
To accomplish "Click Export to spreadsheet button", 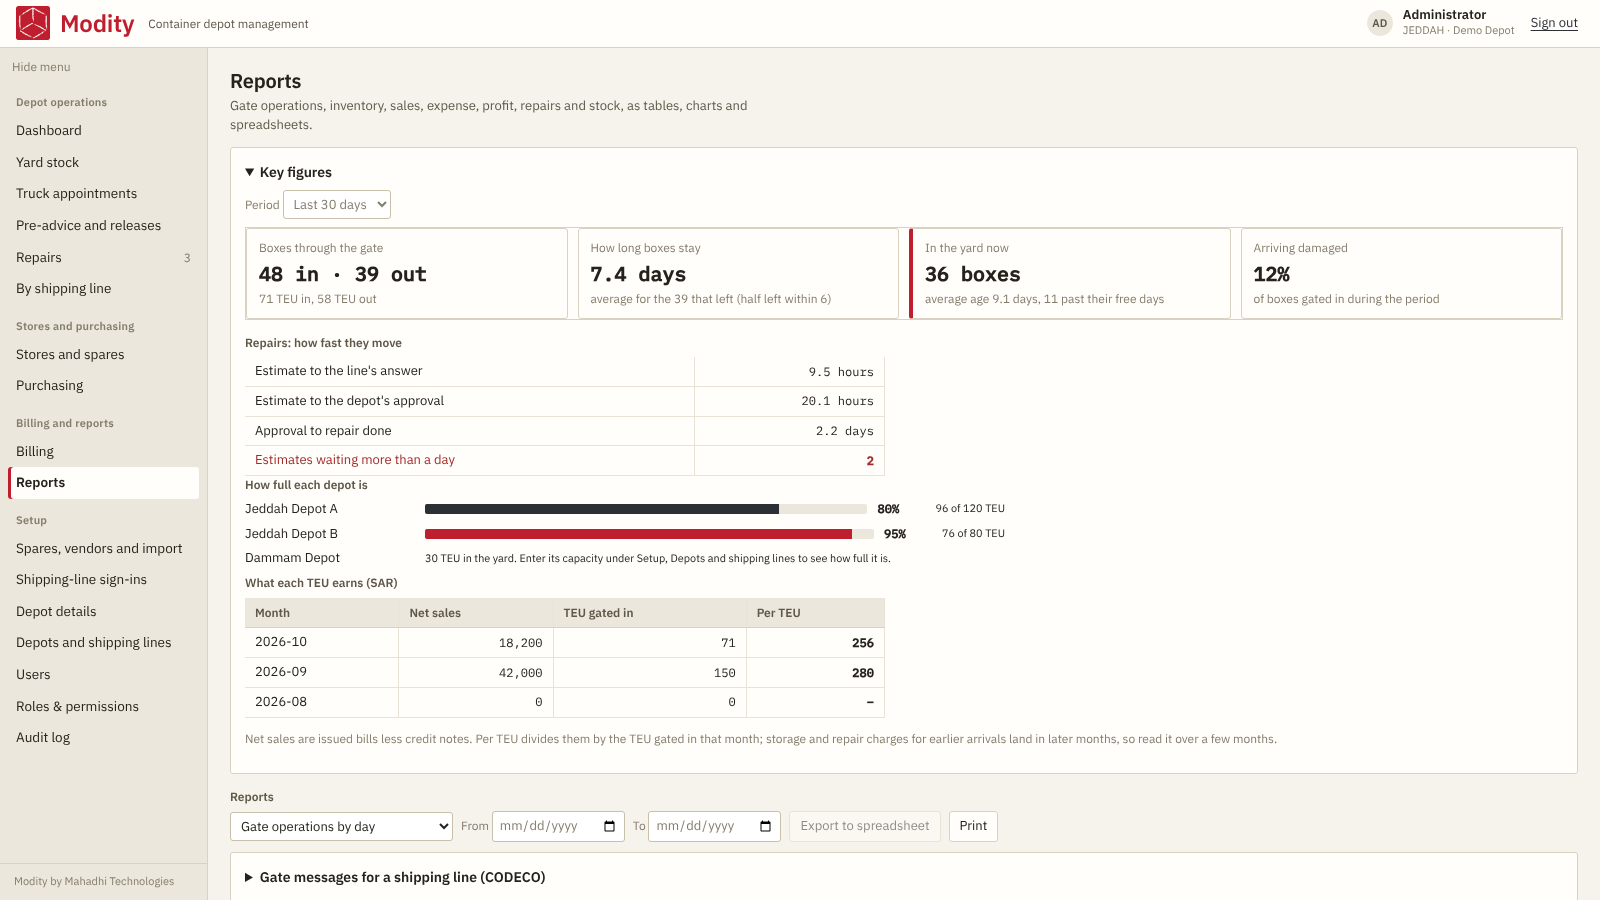I will (x=865, y=826).
